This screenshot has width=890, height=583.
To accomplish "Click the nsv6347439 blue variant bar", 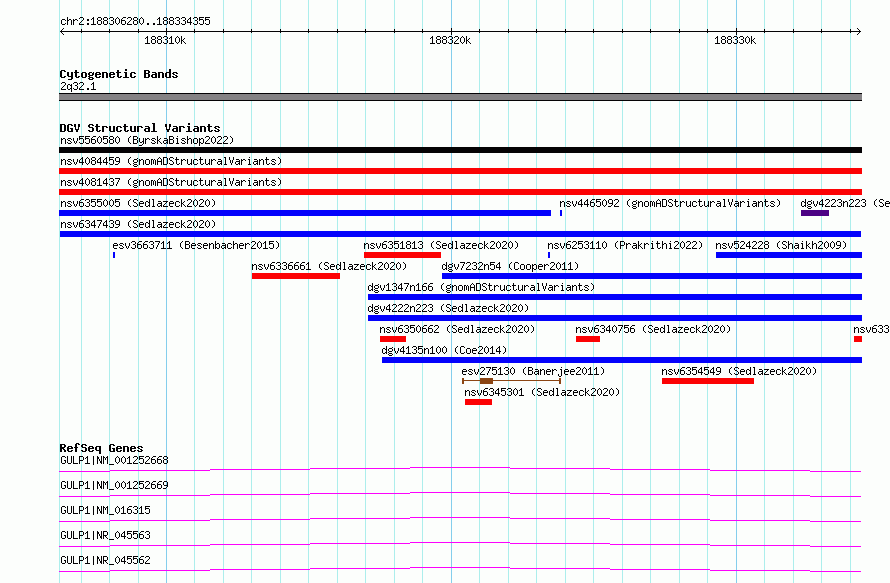I will click(460, 234).
